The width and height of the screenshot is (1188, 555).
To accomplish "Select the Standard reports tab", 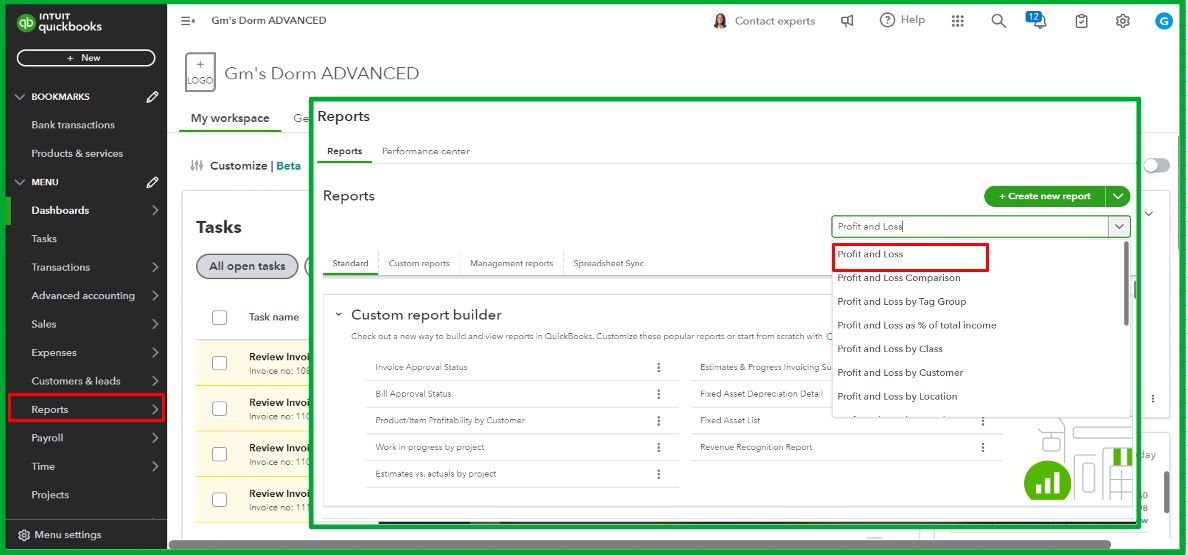I will 350,263.
